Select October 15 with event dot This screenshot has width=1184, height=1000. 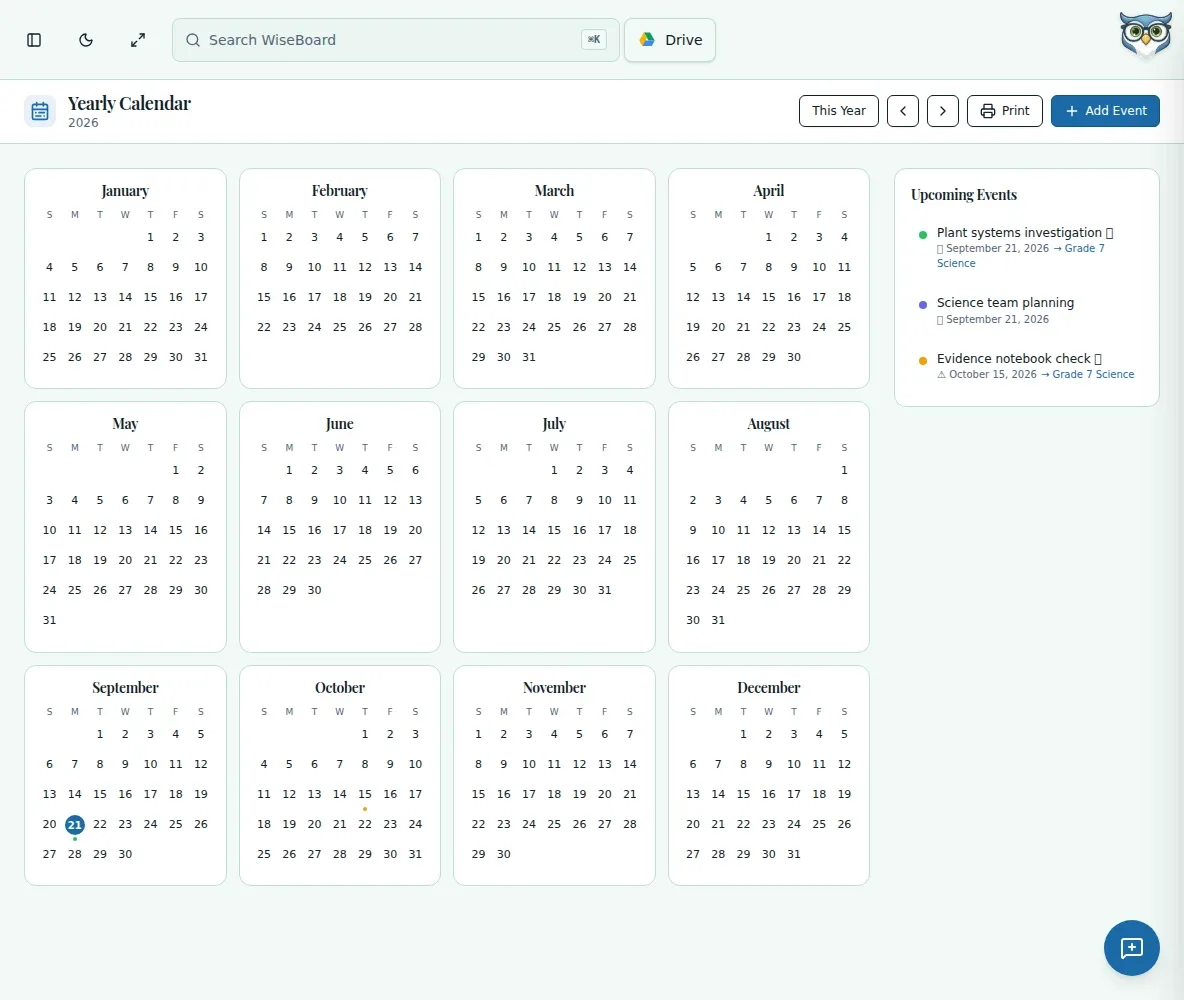point(365,795)
